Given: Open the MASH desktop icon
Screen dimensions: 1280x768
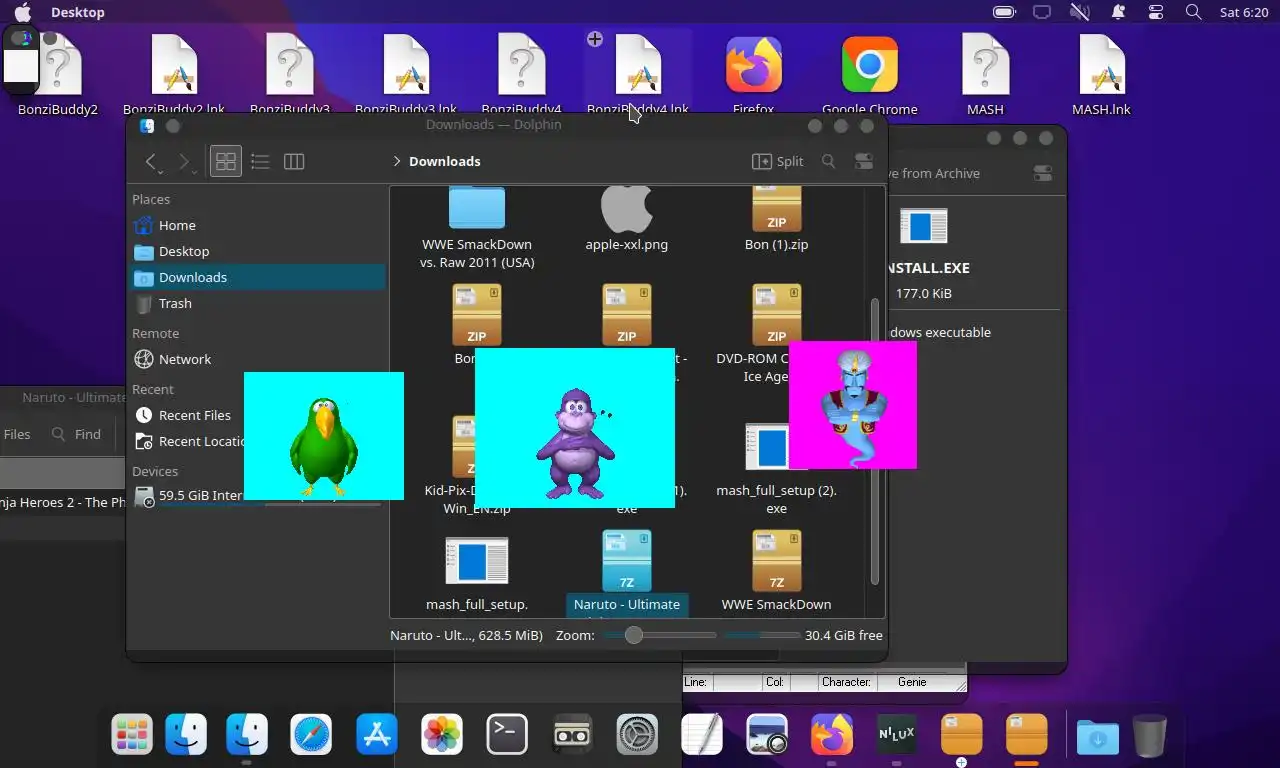Looking at the screenshot, I should 986,75.
